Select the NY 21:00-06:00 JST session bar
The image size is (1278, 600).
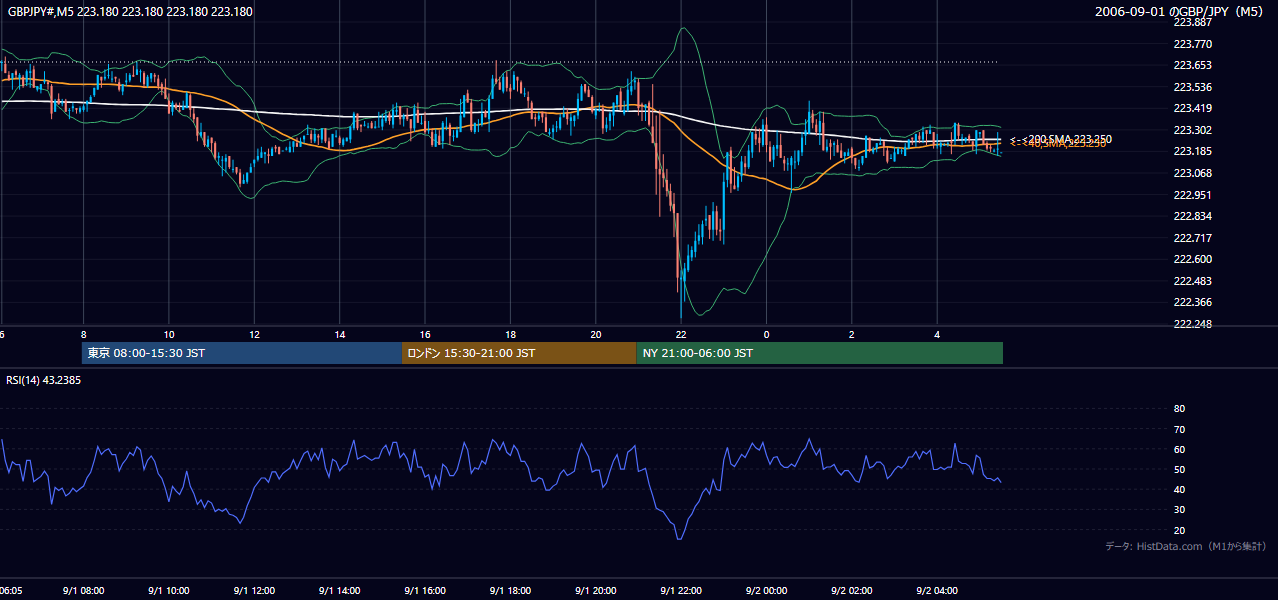819,353
